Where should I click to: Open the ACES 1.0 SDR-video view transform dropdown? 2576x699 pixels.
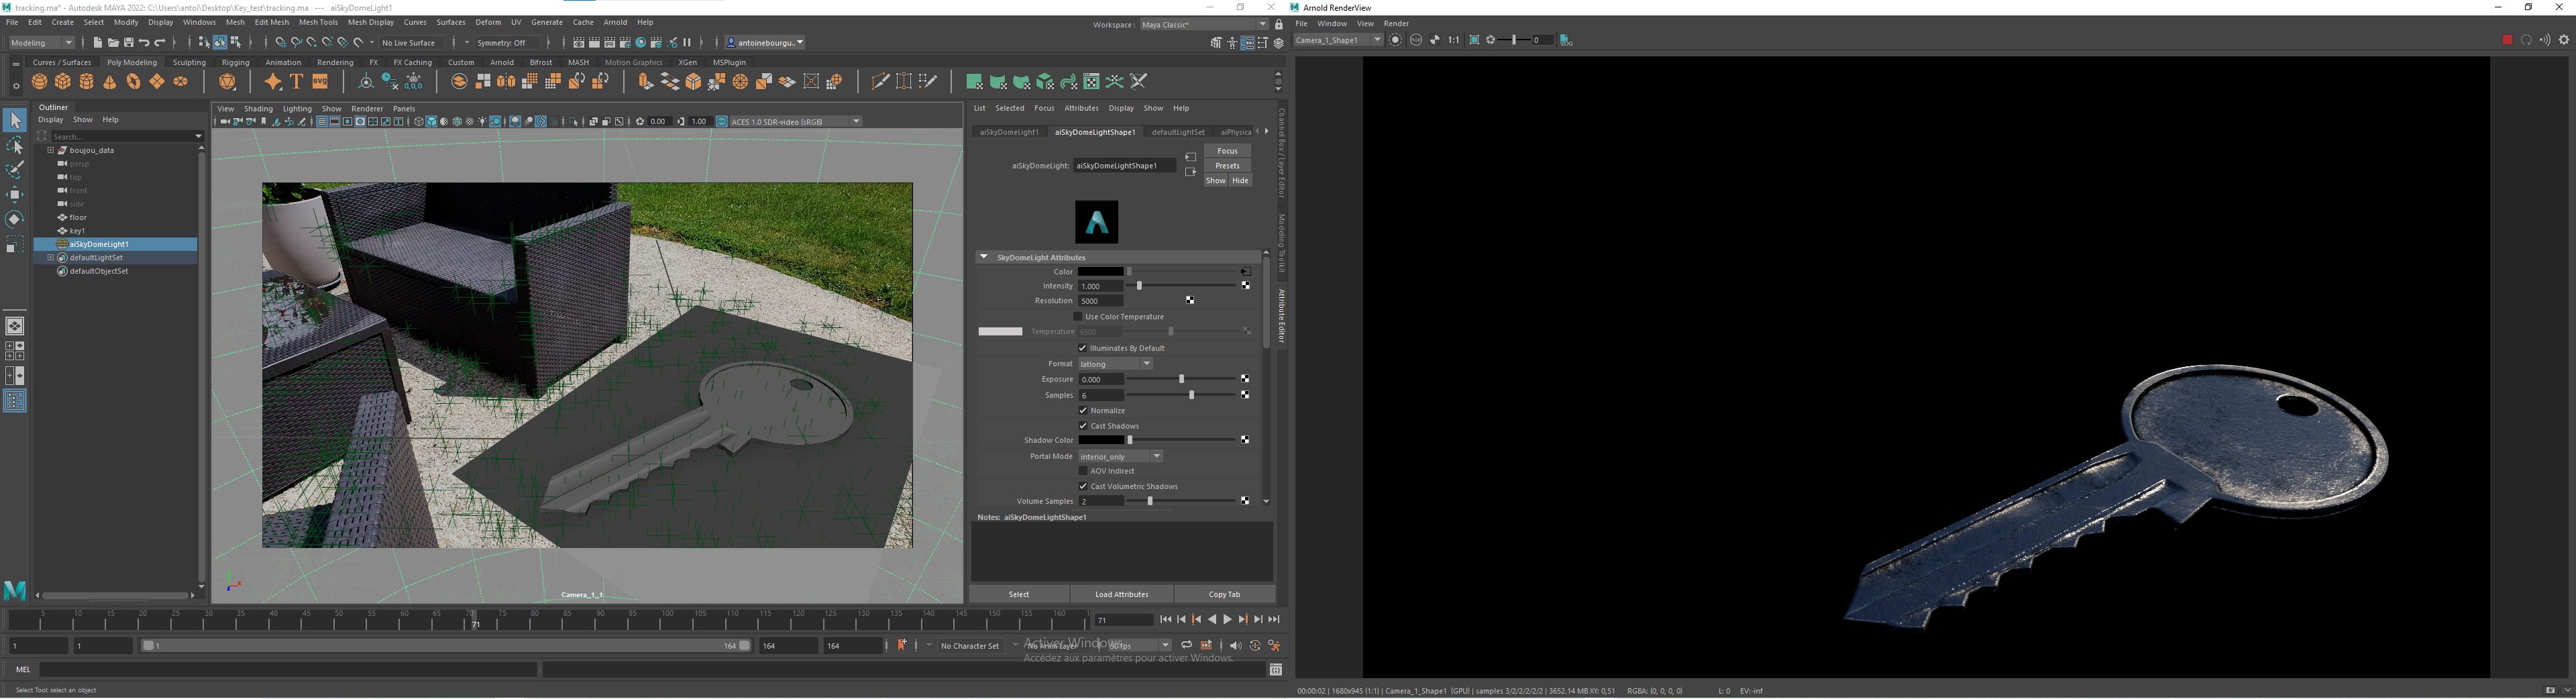(x=796, y=122)
